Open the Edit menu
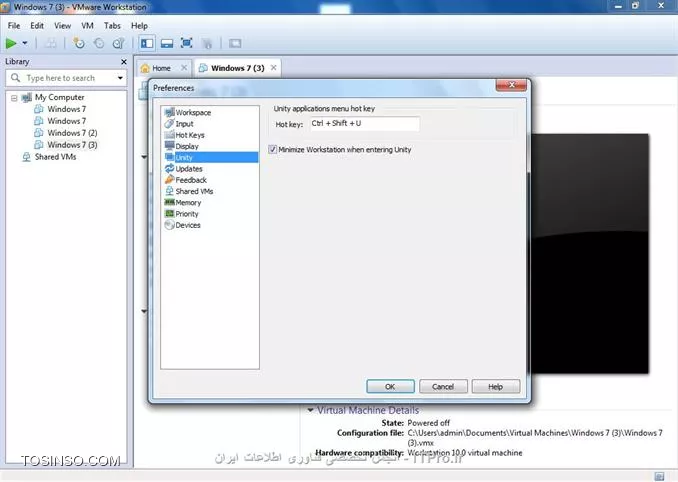Image resolution: width=678 pixels, height=482 pixels. 37,26
